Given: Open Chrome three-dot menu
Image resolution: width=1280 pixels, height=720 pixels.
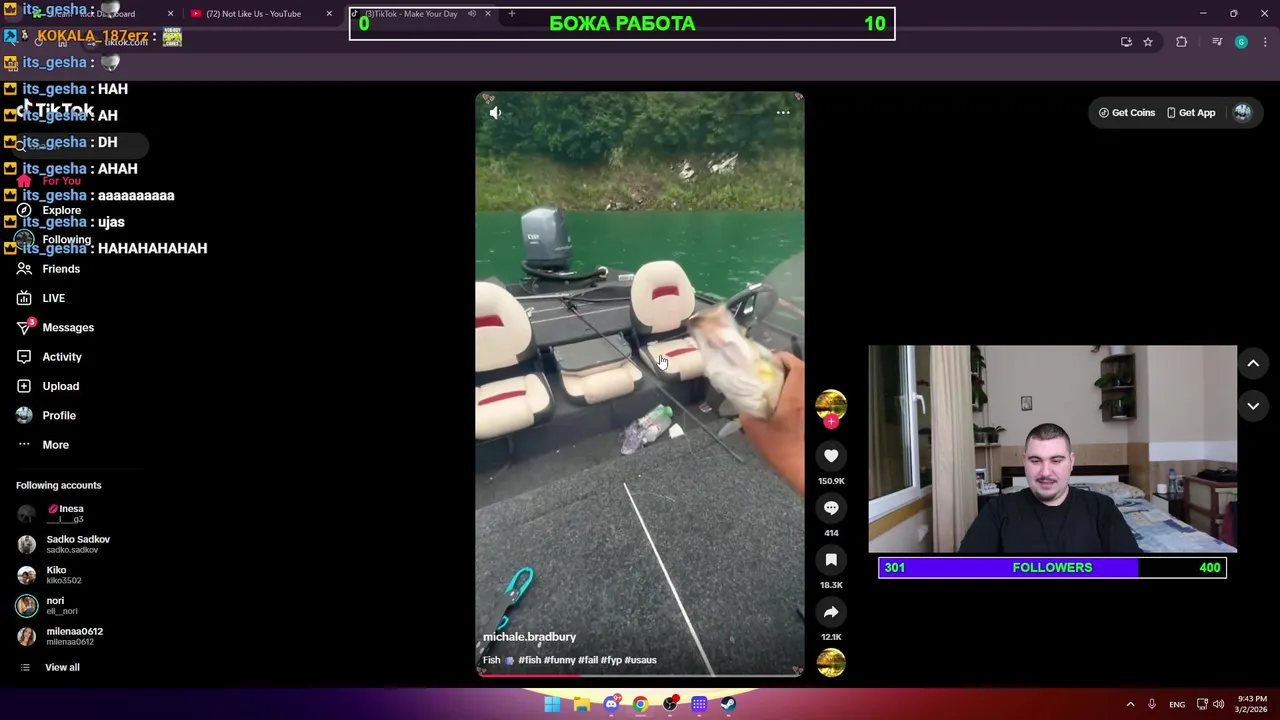Looking at the screenshot, I should coord(1265,42).
